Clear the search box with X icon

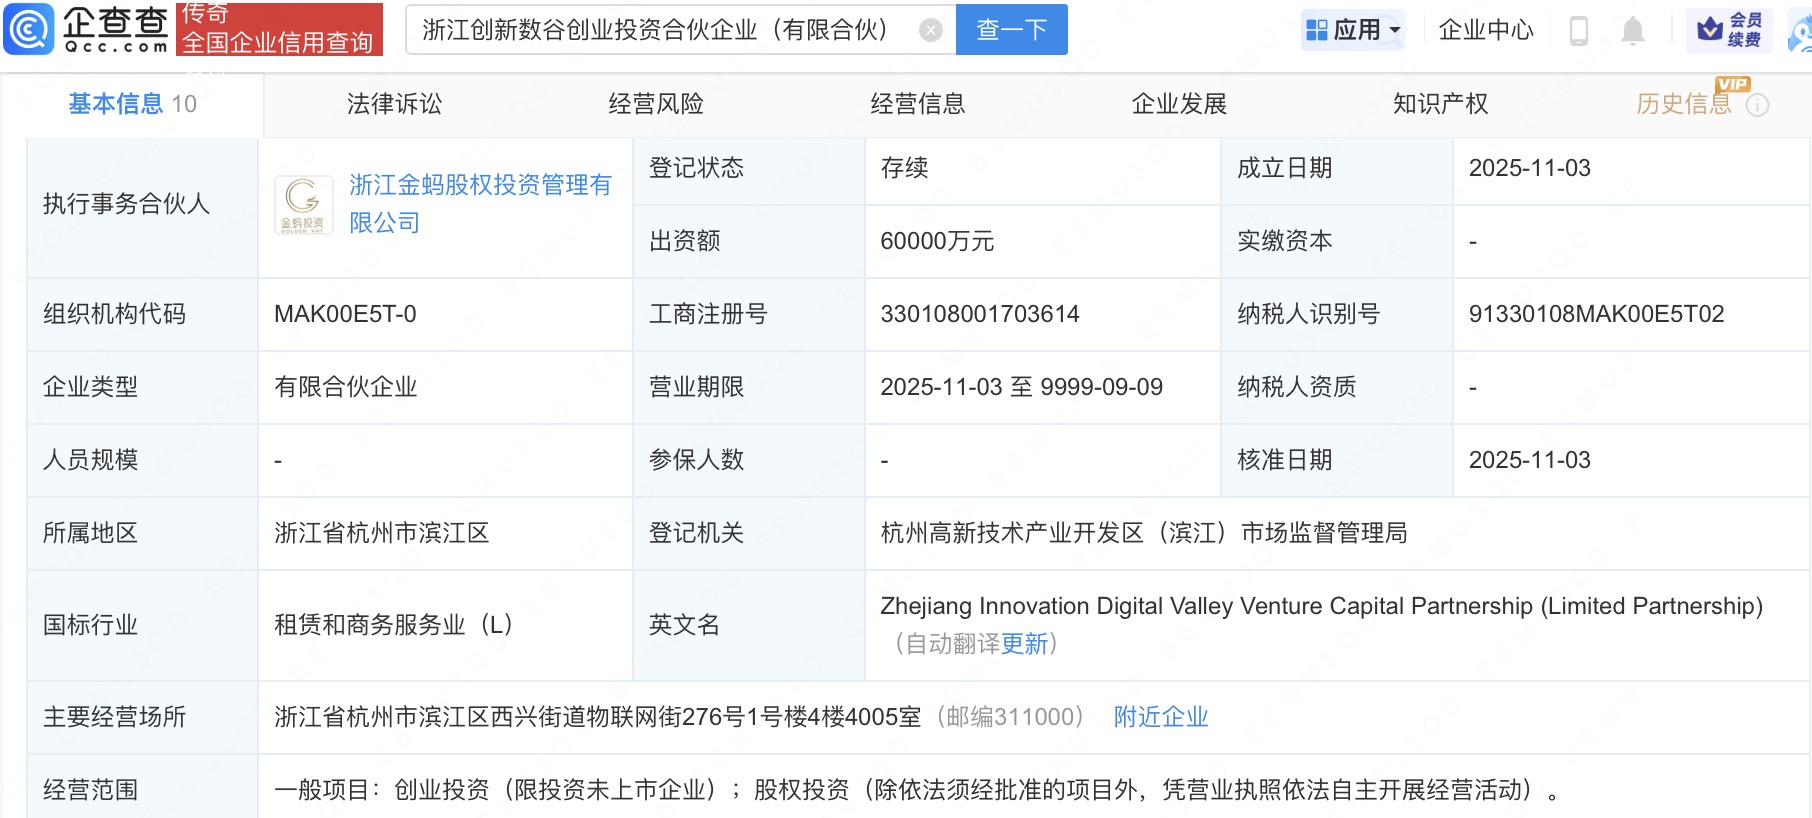click(930, 30)
